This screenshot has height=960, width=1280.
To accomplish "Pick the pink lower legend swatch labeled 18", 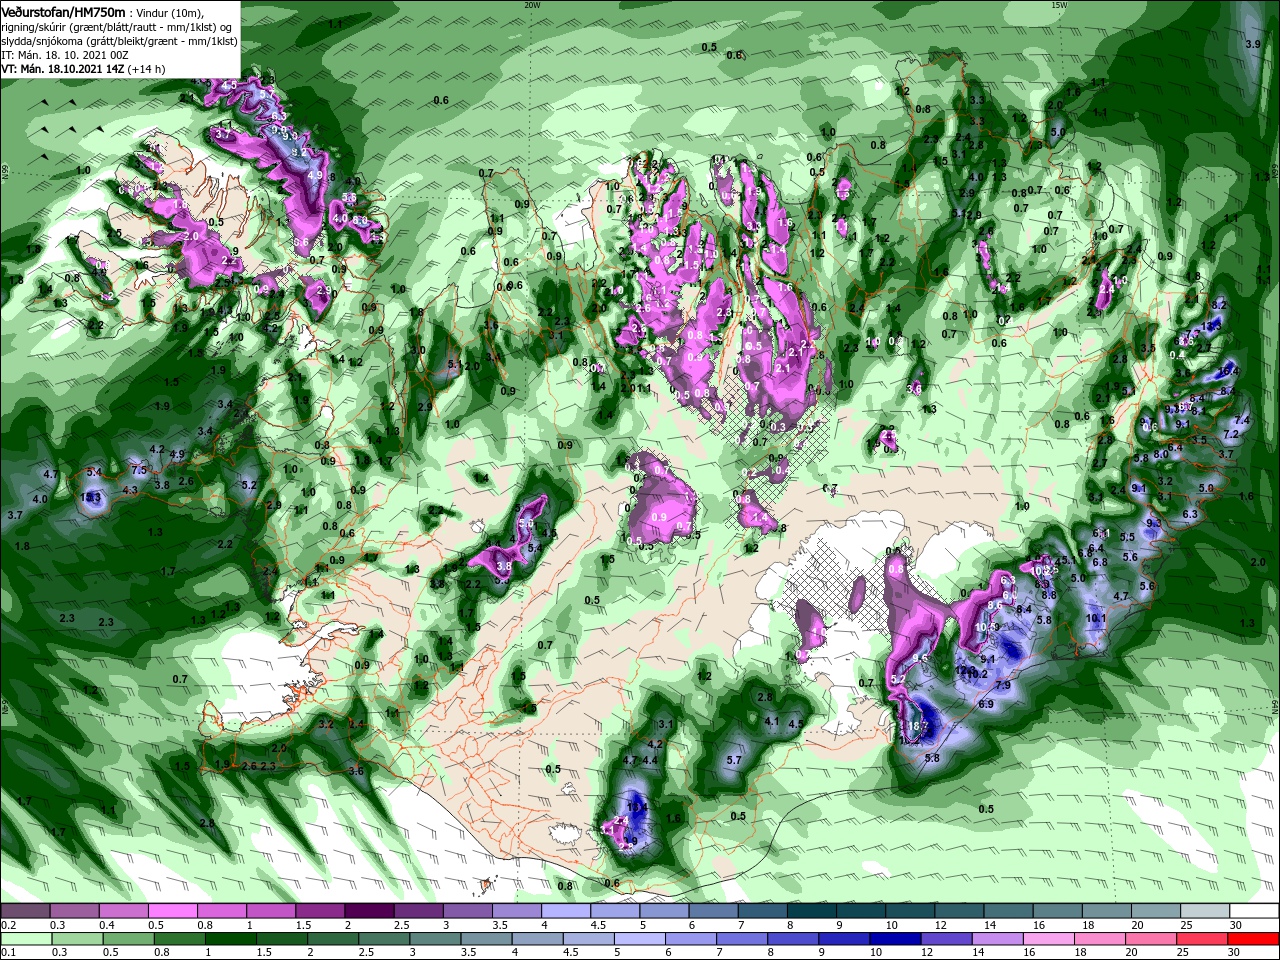I will click(1101, 938).
